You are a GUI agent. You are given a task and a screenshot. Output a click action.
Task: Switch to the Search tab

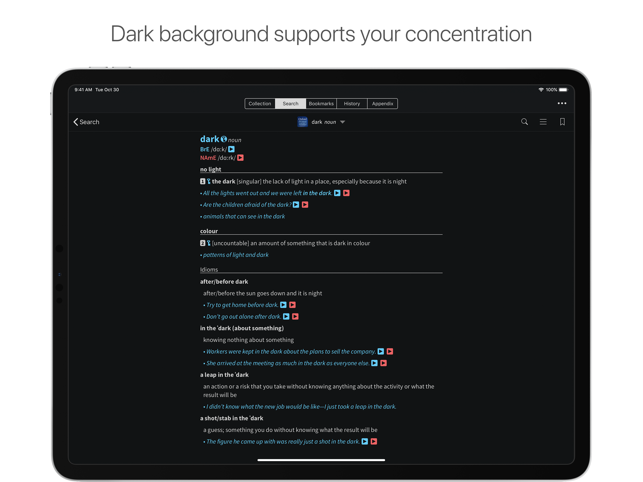tap(290, 104)
